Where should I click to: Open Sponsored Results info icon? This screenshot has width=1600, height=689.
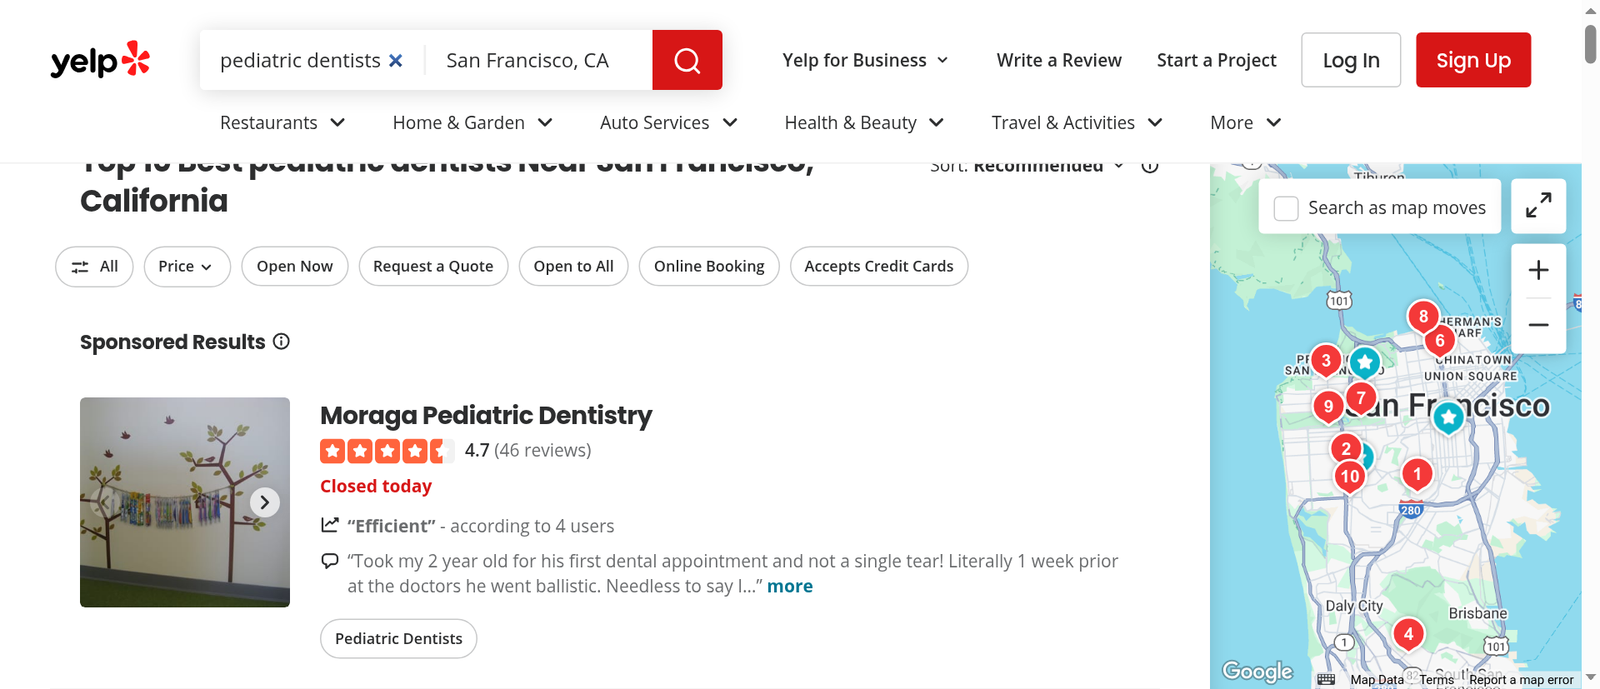click(281, 341)
